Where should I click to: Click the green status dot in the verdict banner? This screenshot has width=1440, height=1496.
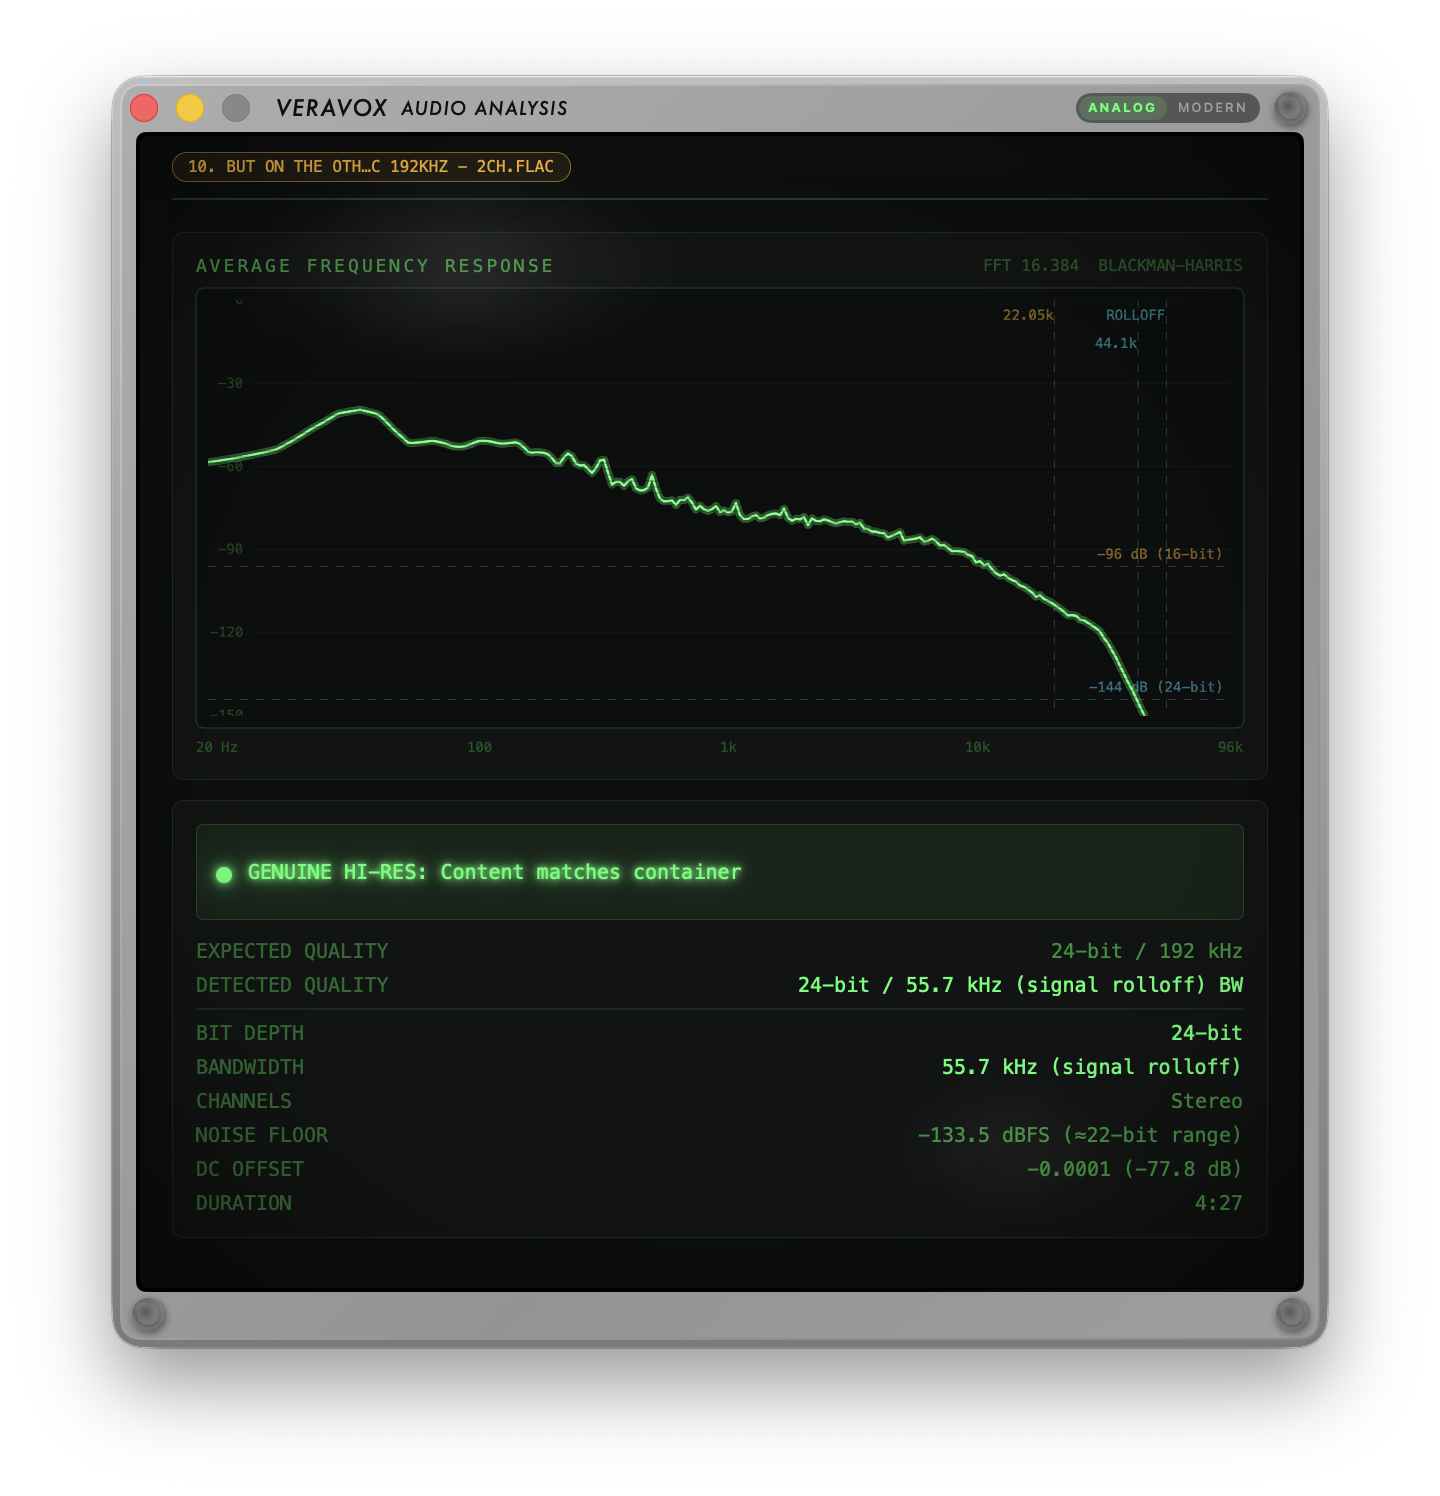[x=224, y=875]
